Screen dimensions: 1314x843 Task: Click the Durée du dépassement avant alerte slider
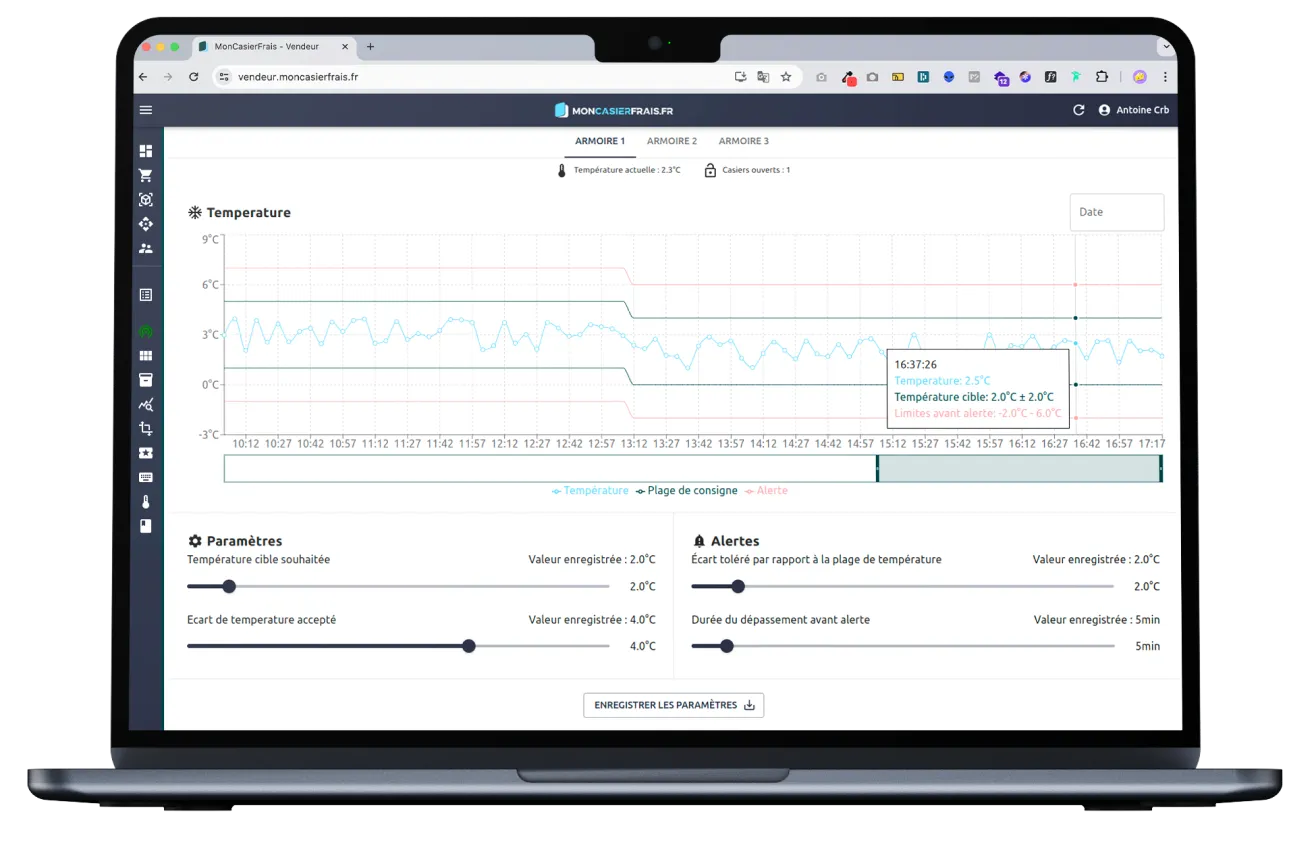[903, 646]
